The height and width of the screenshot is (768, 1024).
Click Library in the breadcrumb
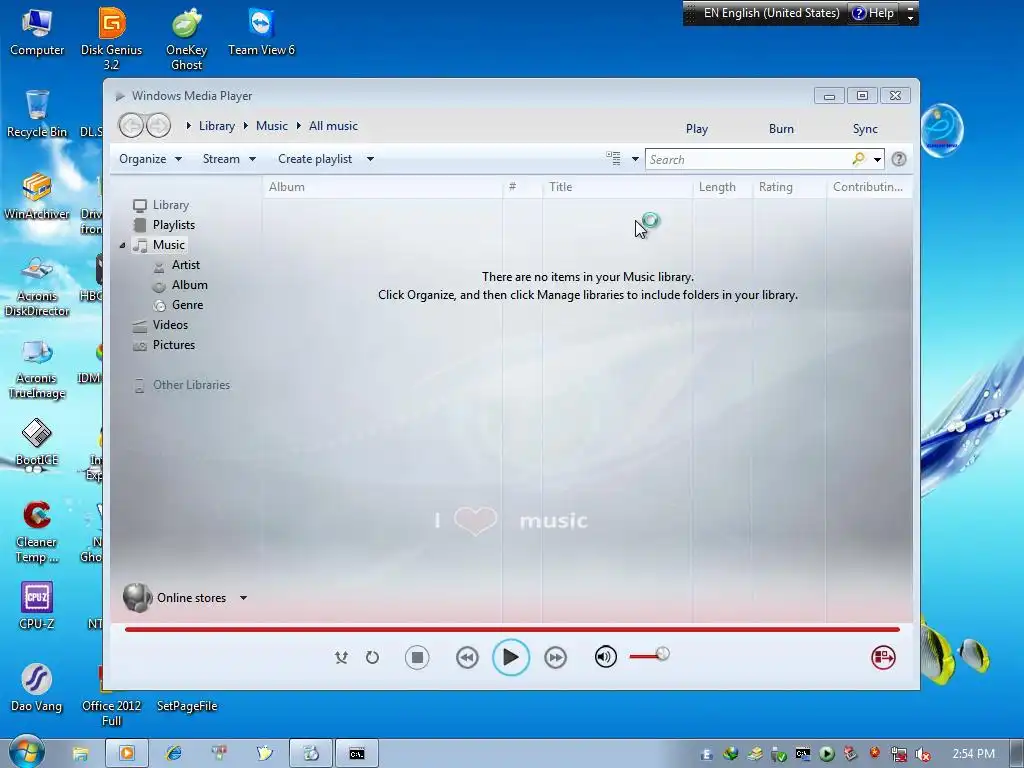point(217,126)
